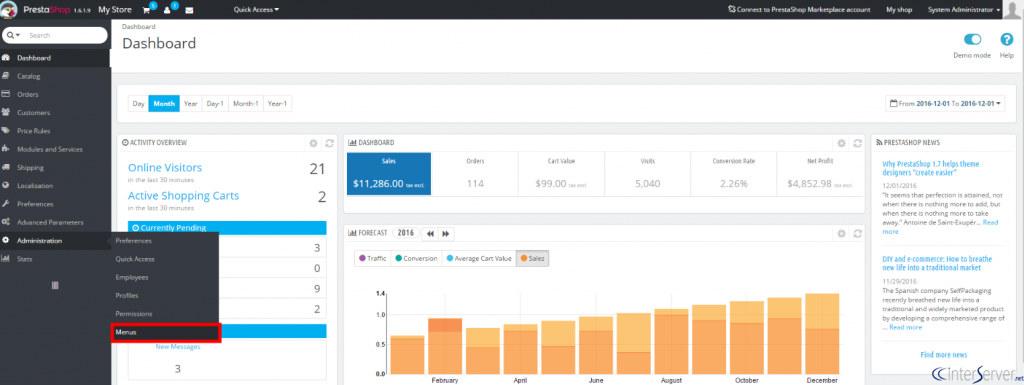Open the date range picker dropdown

point(944,103)
